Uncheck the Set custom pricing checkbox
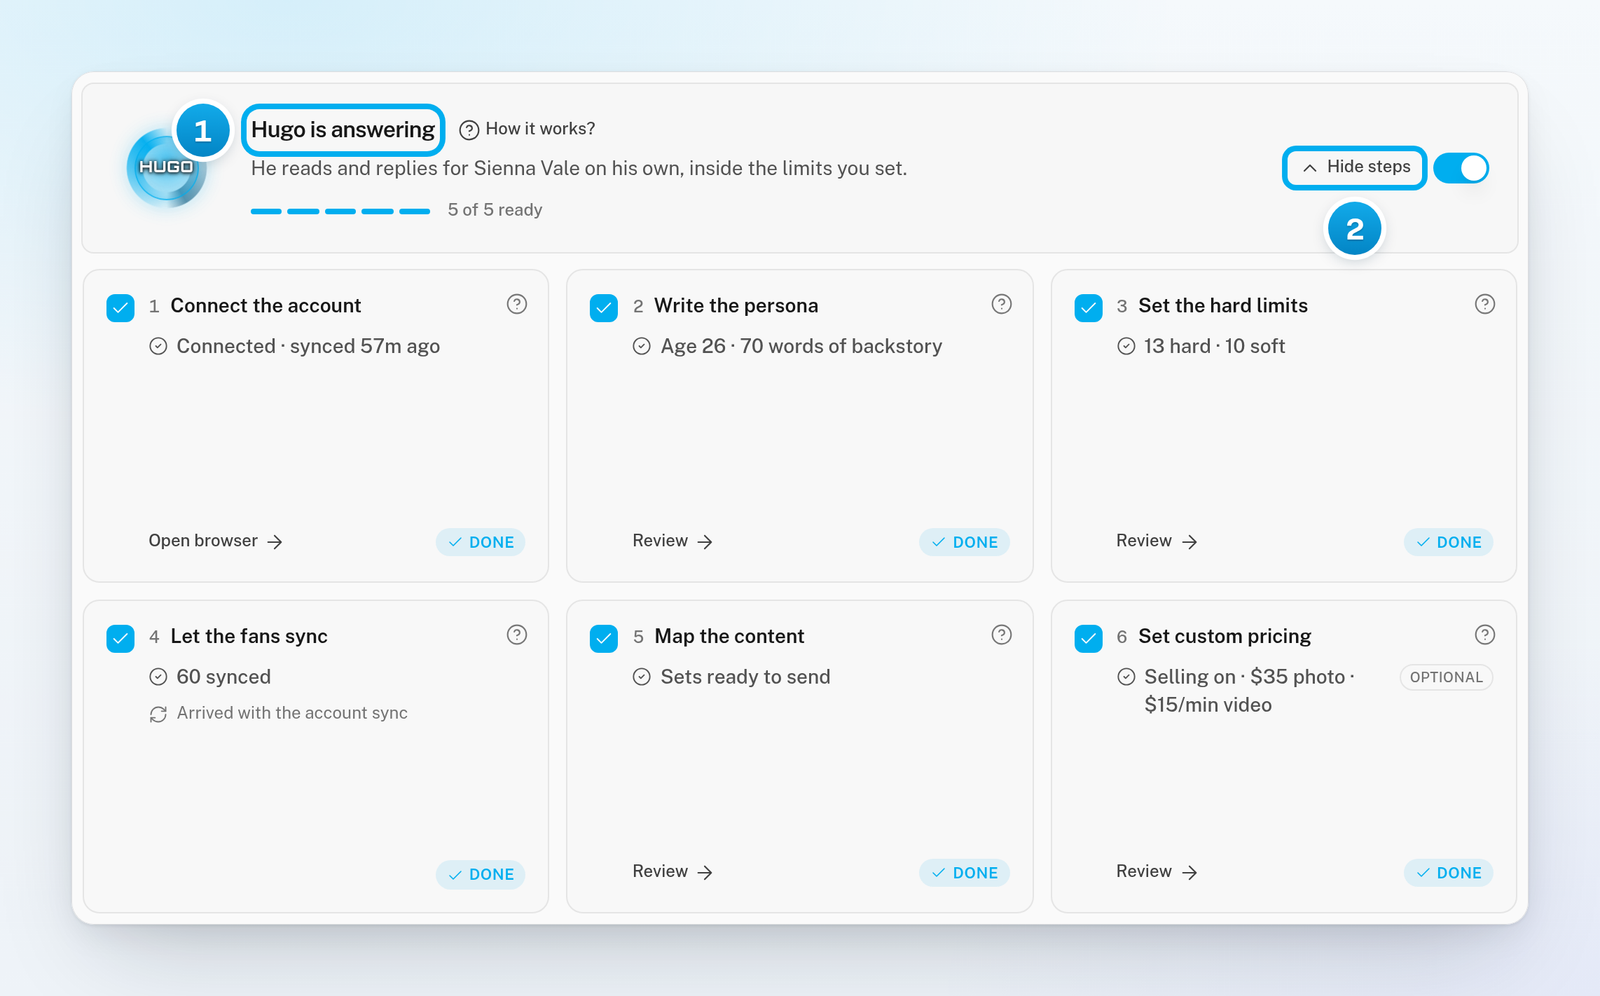Viewport: 1600px width, 996px height. pos(1088,638)
